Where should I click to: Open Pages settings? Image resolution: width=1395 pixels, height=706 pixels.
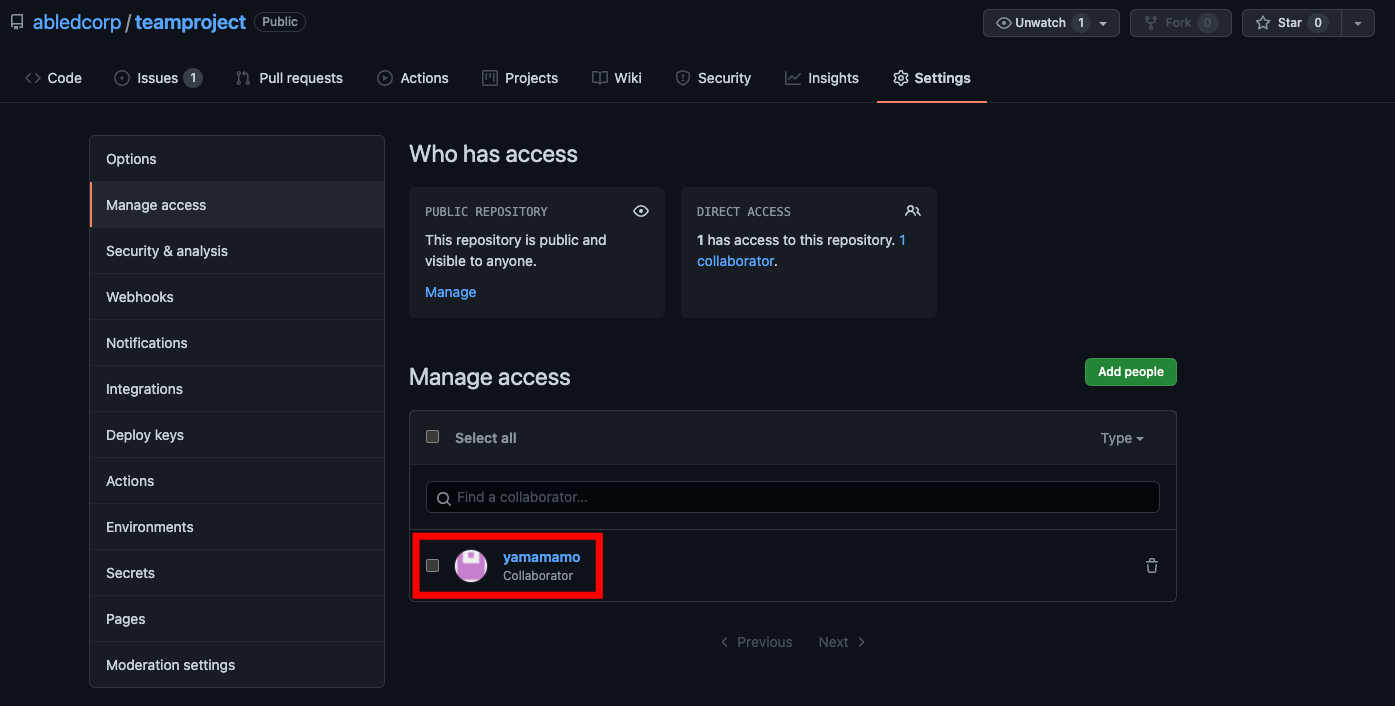point(237,619)
